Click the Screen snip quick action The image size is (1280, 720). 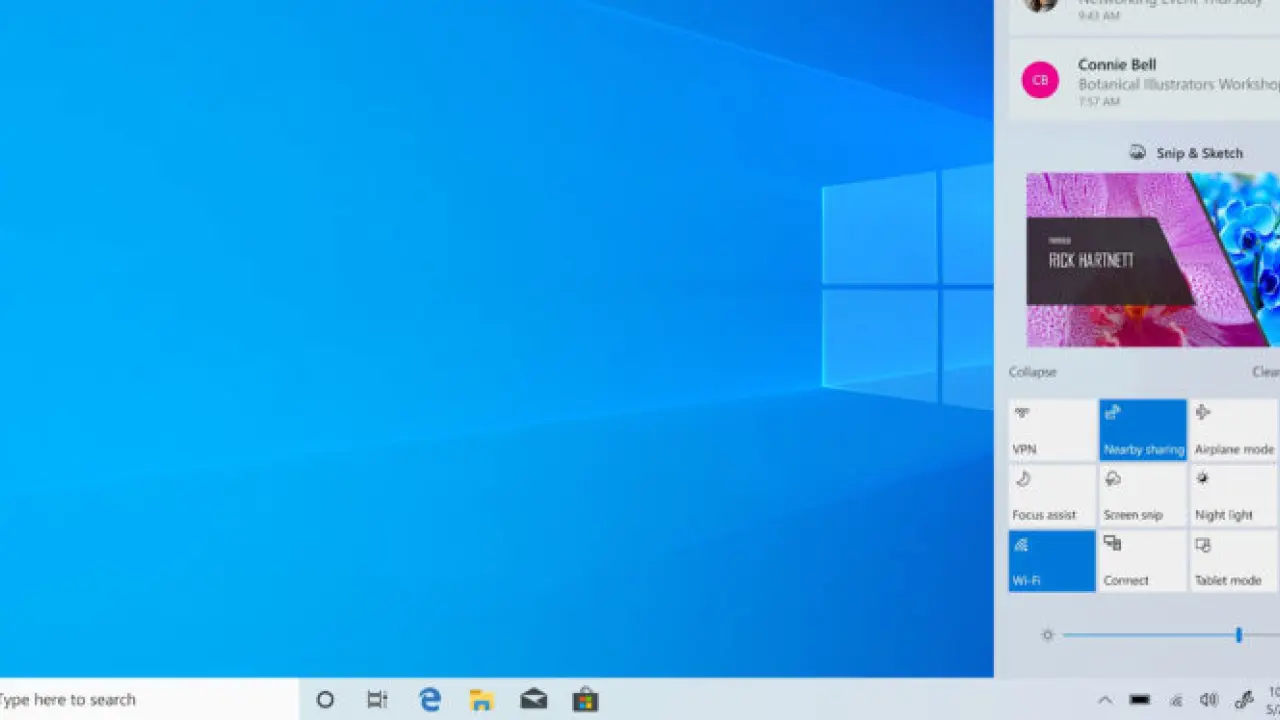click(x=1142, y=496)
